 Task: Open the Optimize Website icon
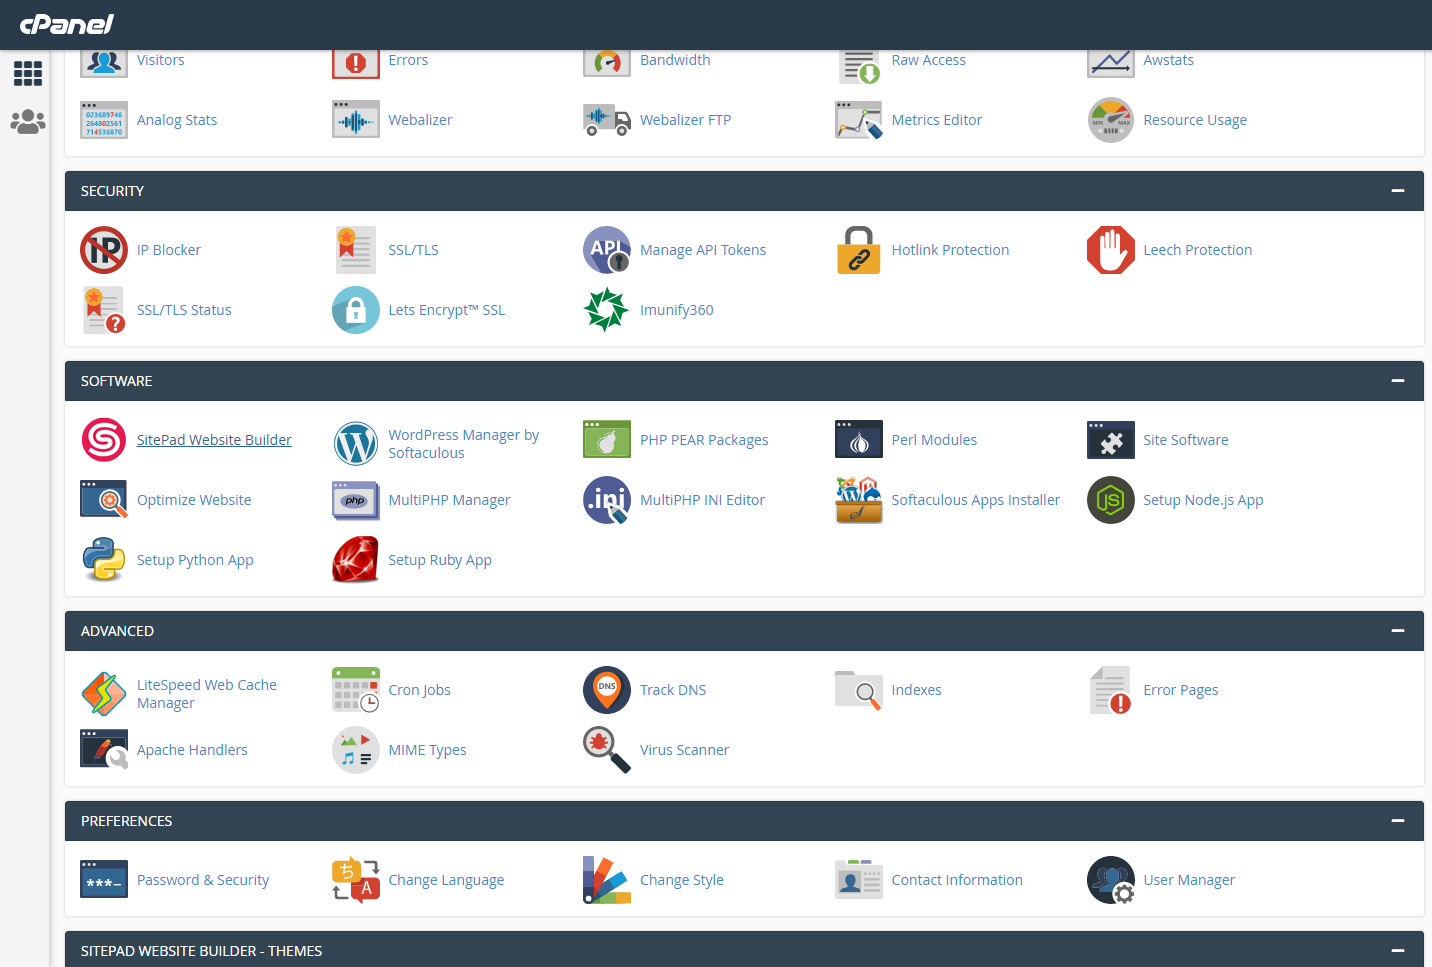pyautogui.click(x=104, y=500)
